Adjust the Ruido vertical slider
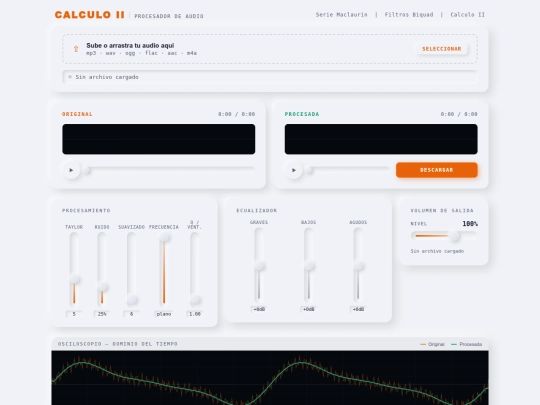The image size is (540, 405). pos(102,269)
